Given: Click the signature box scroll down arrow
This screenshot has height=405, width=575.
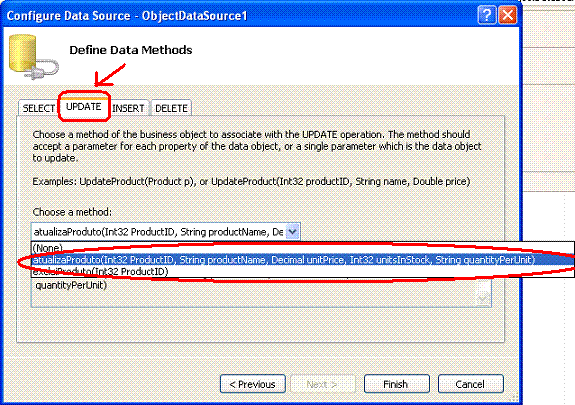Looking at the screenshot, I should click(483, 299).
